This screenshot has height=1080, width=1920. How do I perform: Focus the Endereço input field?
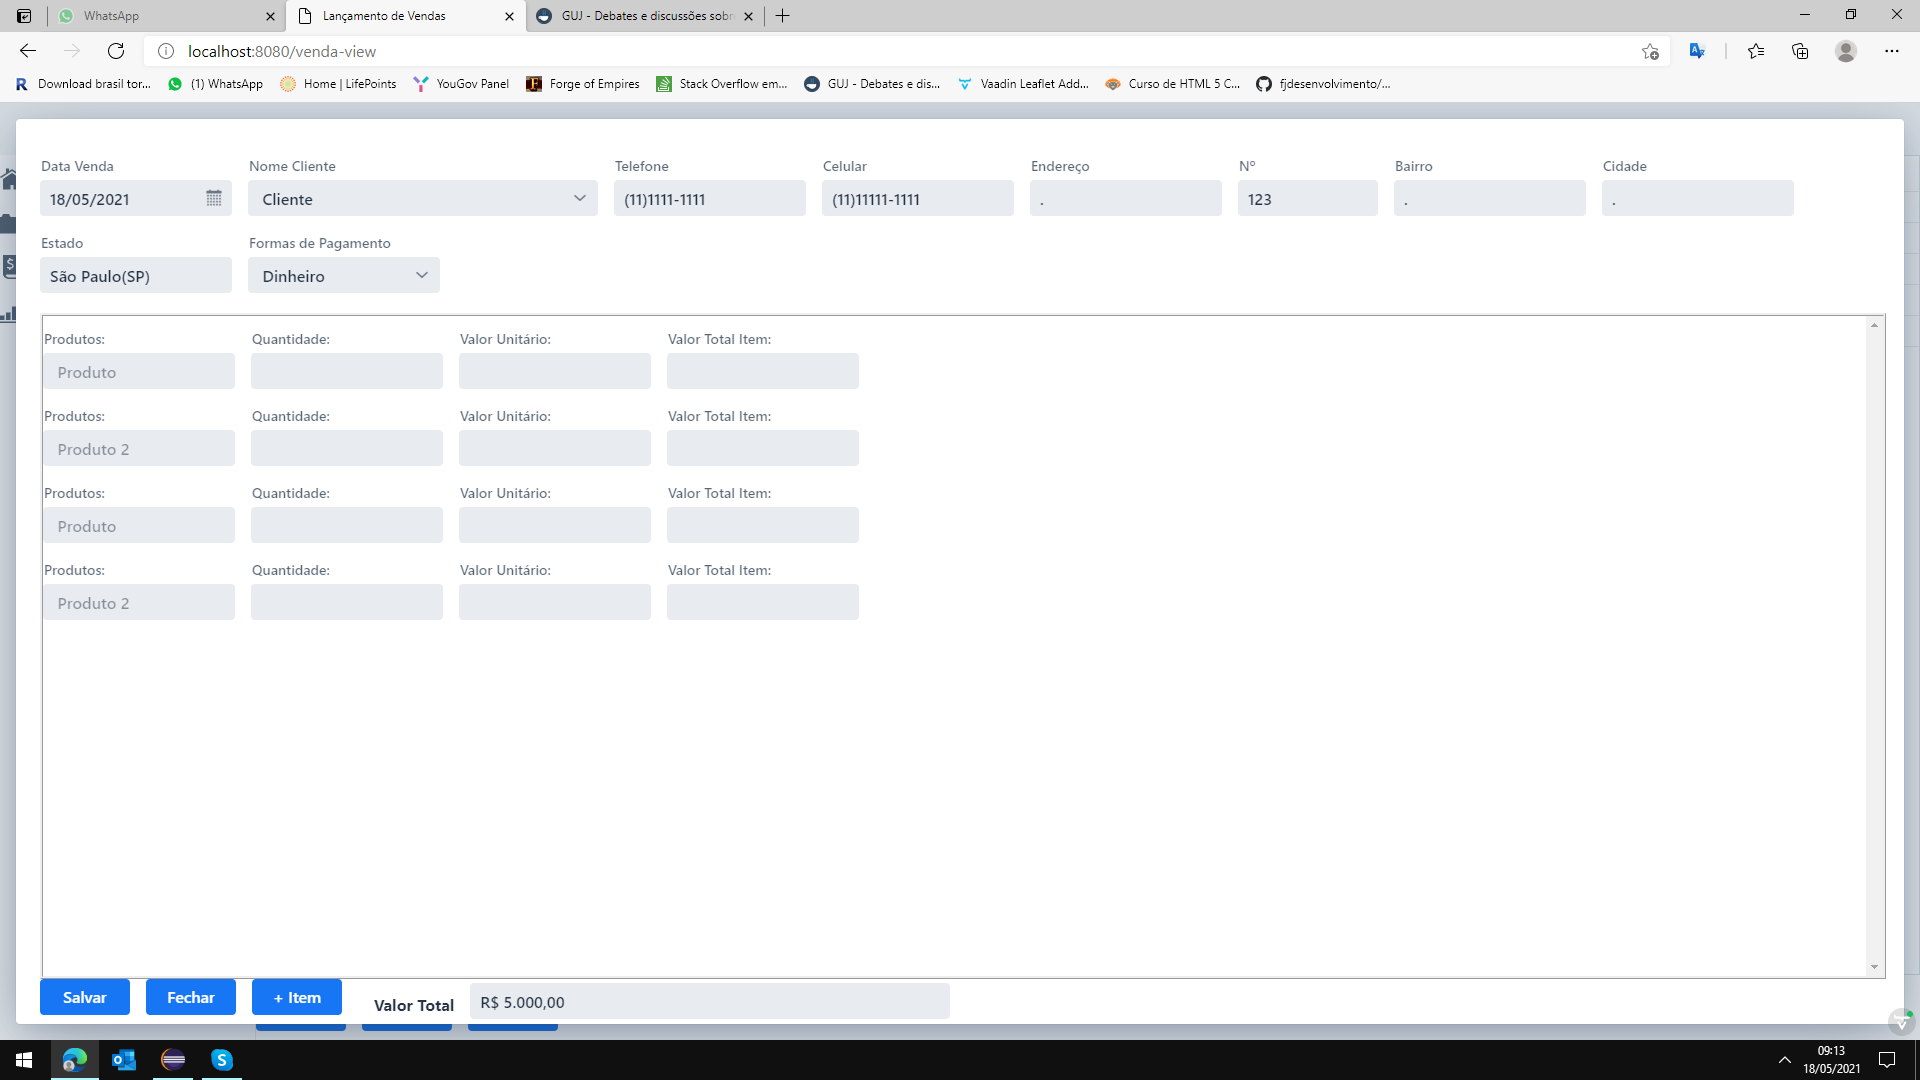point(1126,198)
